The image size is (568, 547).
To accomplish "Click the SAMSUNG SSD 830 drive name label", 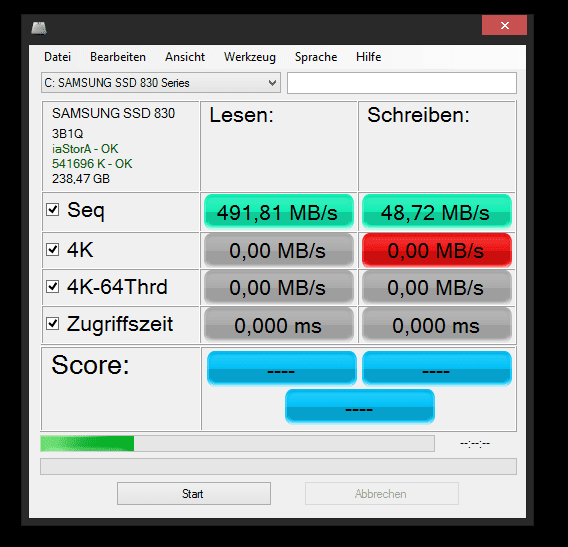I will [x=113, y=113].
